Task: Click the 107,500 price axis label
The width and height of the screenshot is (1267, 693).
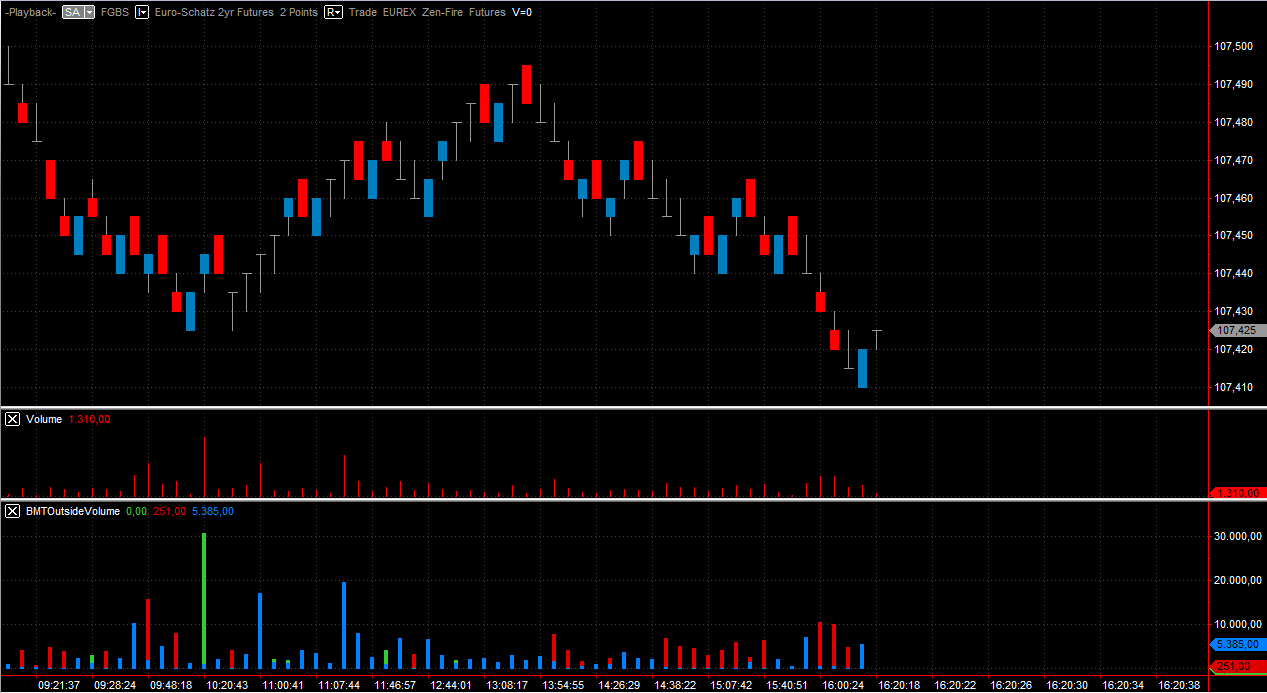Action: (1233, 46)
